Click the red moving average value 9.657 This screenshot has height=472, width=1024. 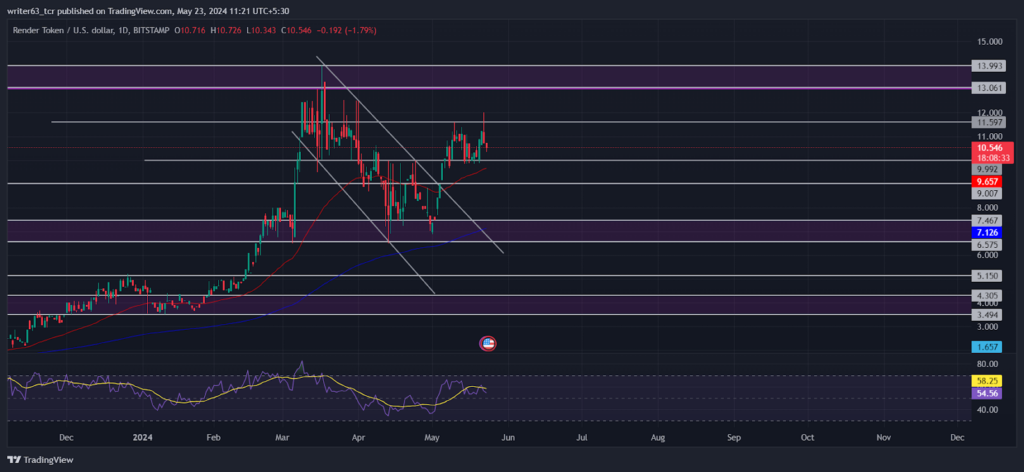[x=985, y=181]
